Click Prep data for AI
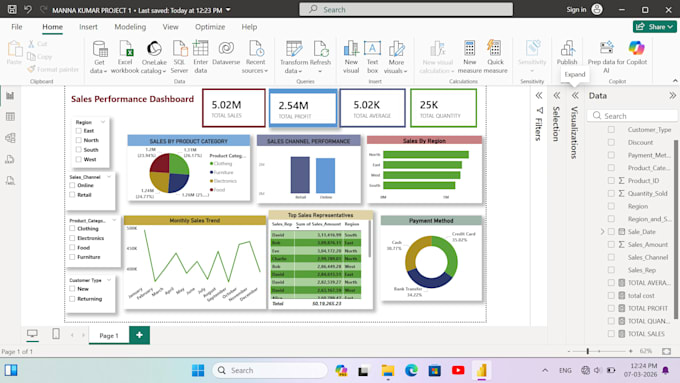The width and height of the screenshot is (680, 383). click(606, 57)
